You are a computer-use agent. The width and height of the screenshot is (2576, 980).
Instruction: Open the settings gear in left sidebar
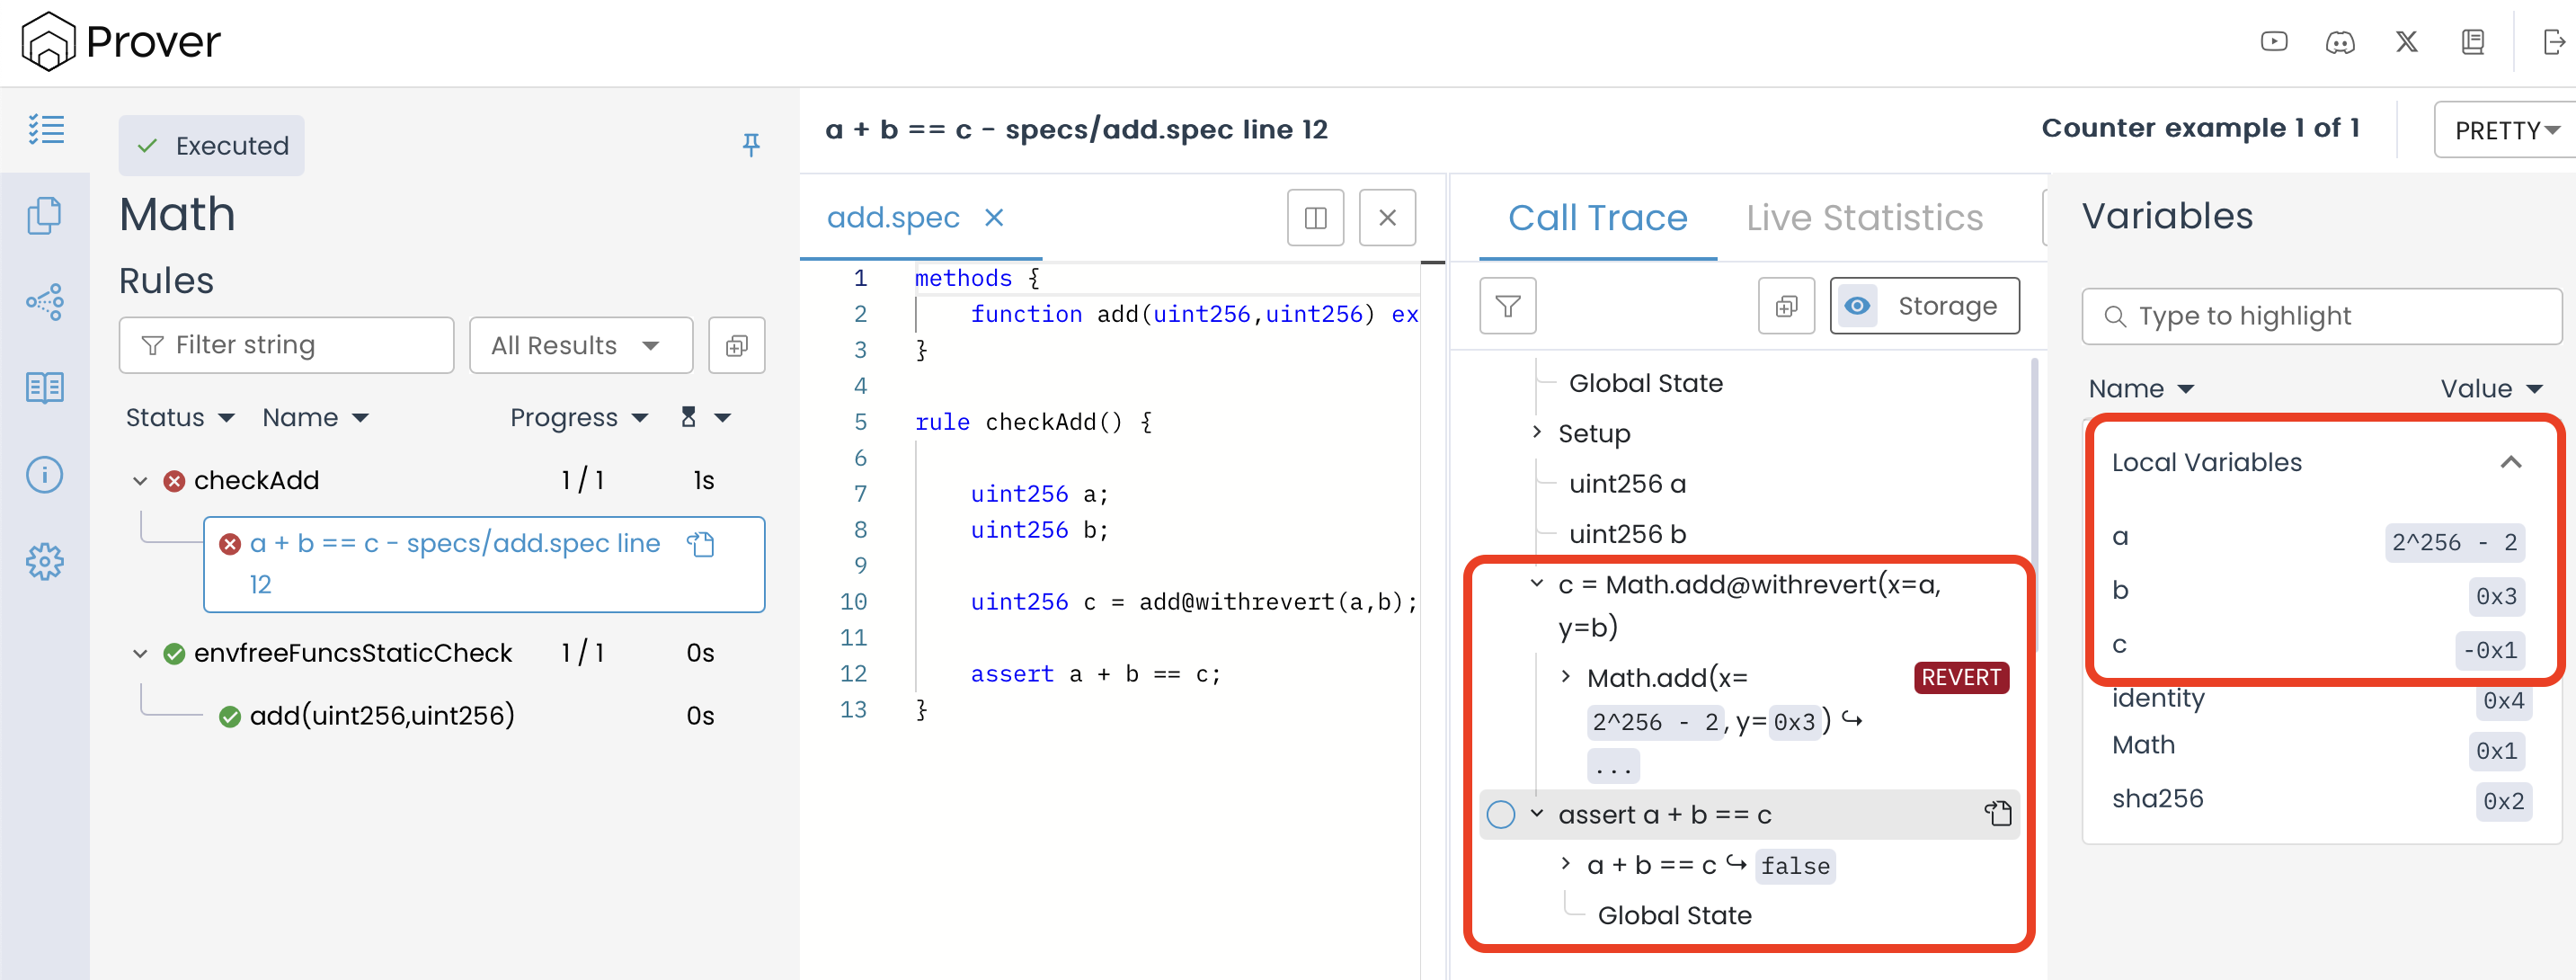(x=44, y=562)
